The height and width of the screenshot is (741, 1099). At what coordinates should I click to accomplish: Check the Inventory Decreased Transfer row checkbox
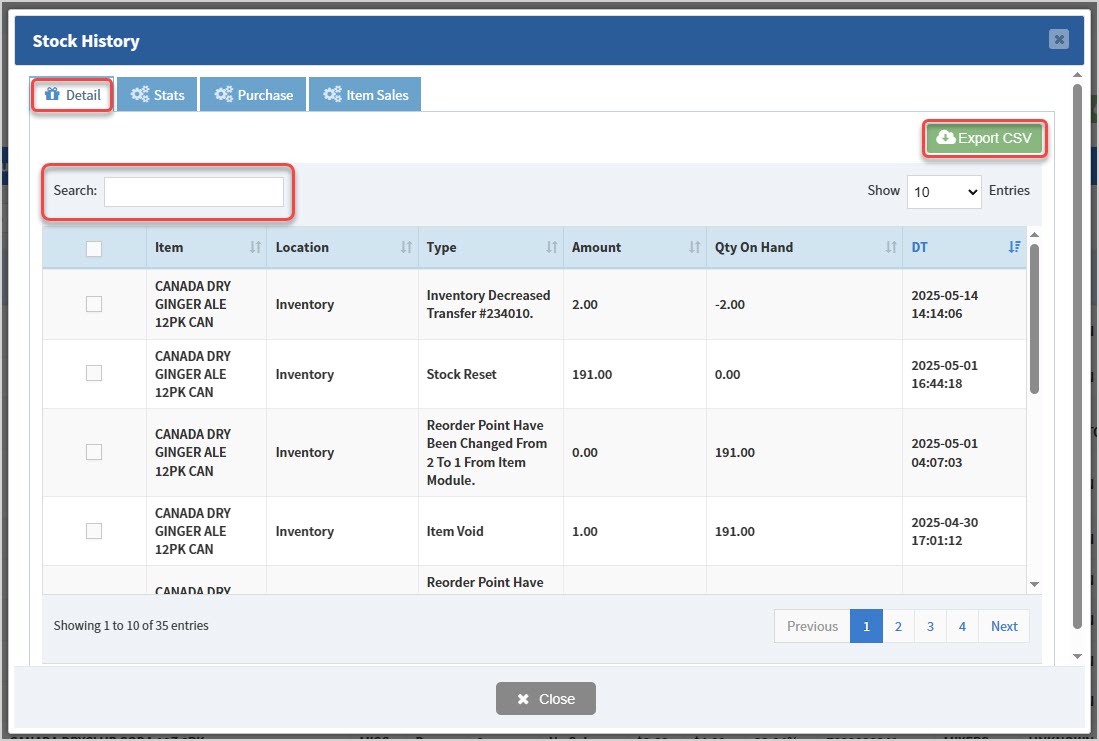(93, 303)
